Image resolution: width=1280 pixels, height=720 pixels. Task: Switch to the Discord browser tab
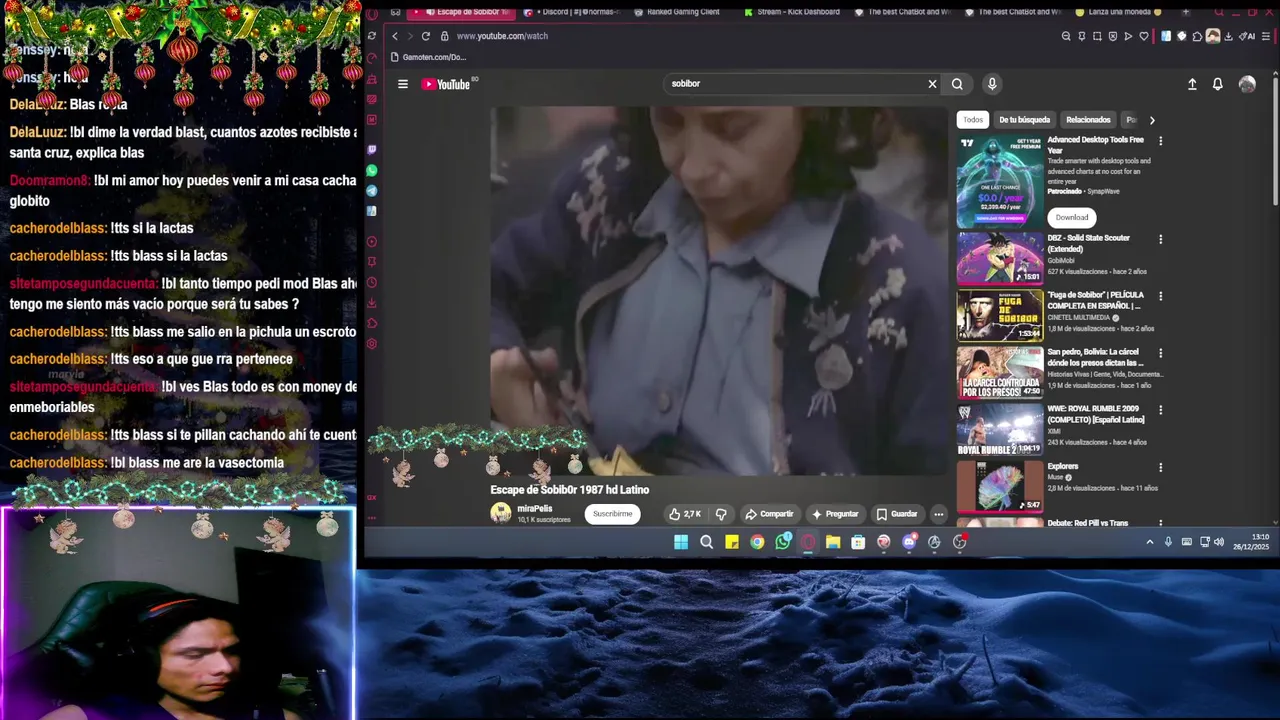[570, 12]
